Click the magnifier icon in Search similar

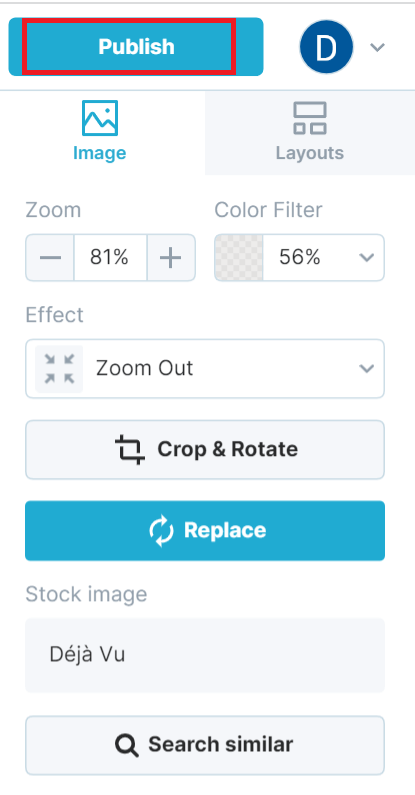(127, 745)
